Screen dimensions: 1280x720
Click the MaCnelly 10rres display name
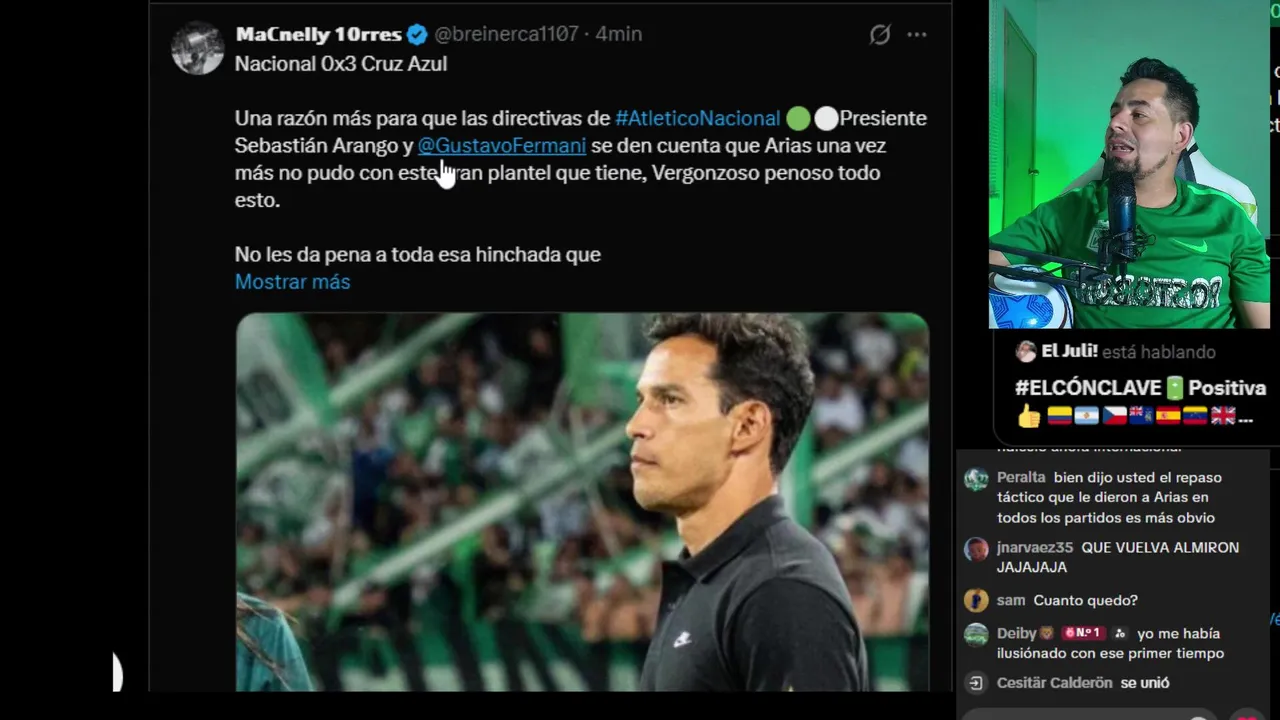point(318,34)
